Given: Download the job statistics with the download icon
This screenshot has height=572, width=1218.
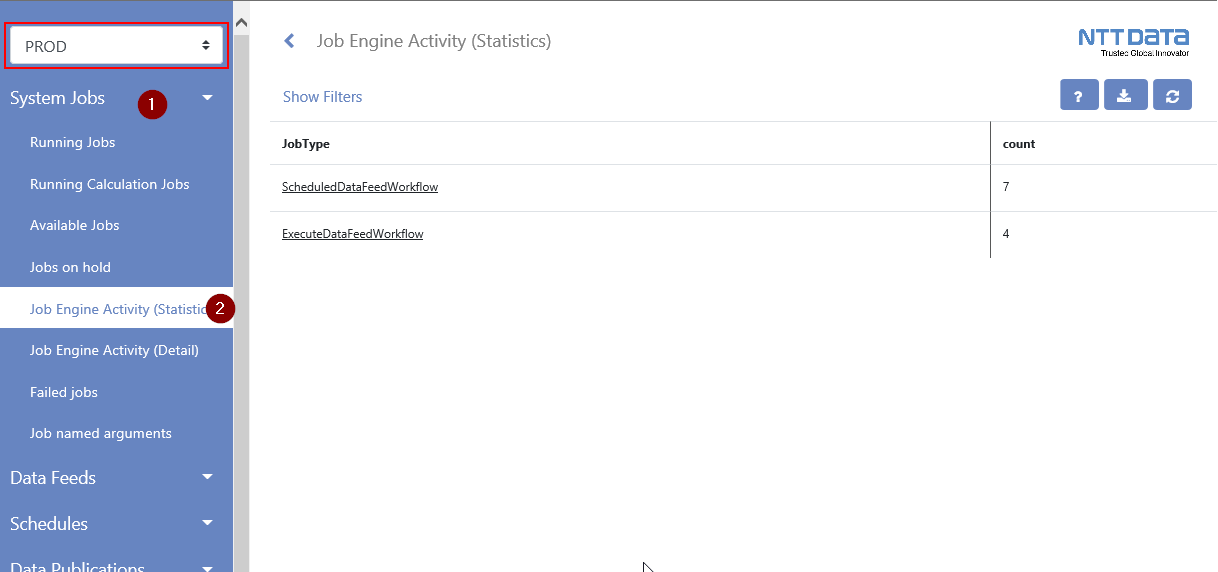Looking at the screenshot, I should 1125,96.
